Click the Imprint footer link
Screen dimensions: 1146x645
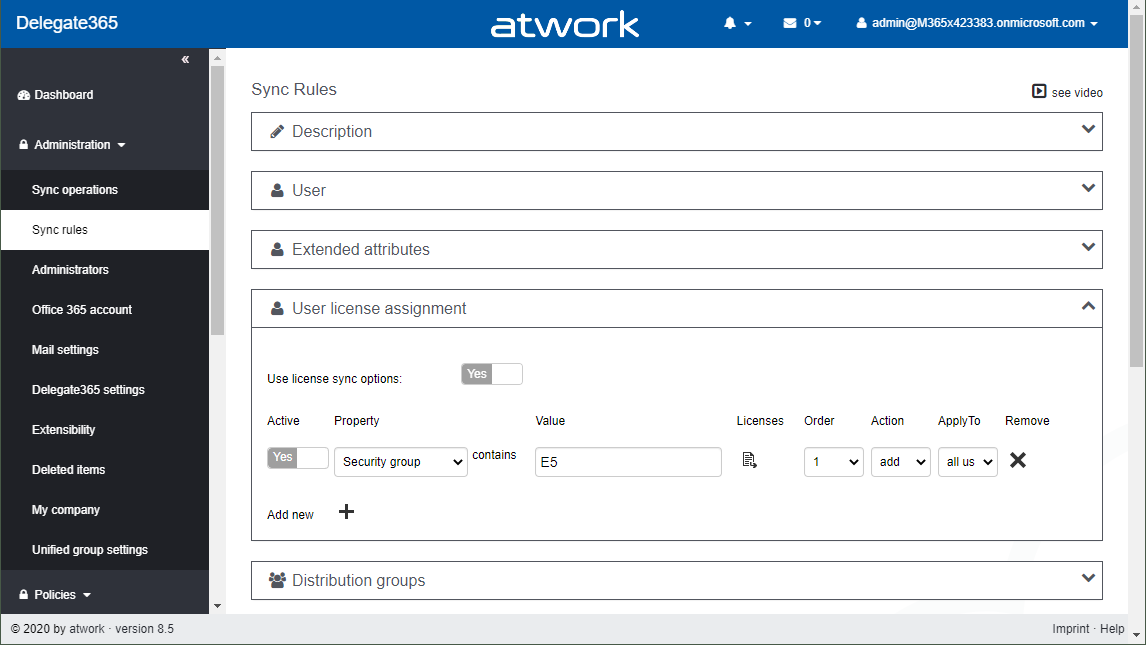tap(1070, 629)
